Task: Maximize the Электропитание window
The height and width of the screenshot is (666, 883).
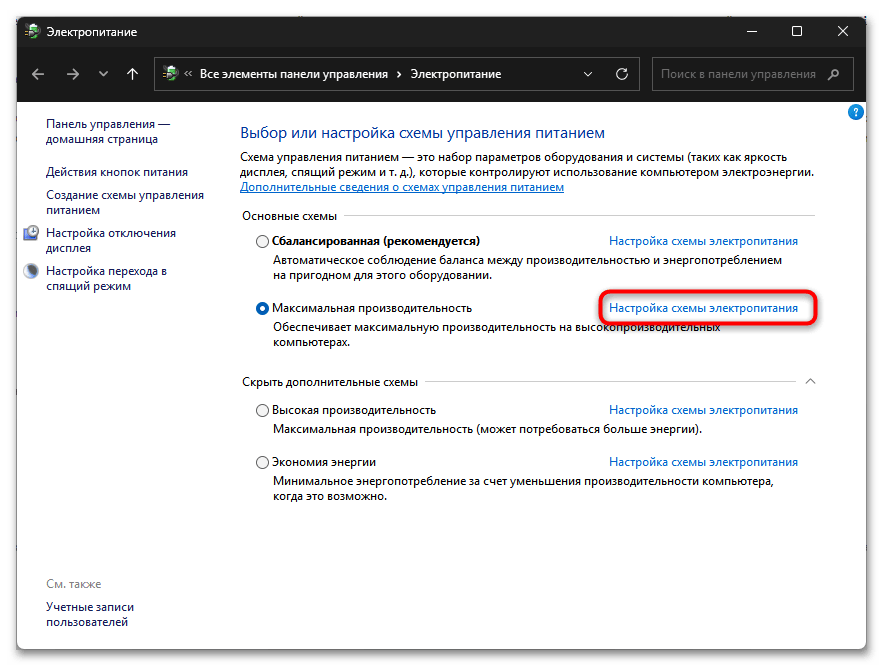Action: (797, 31)
